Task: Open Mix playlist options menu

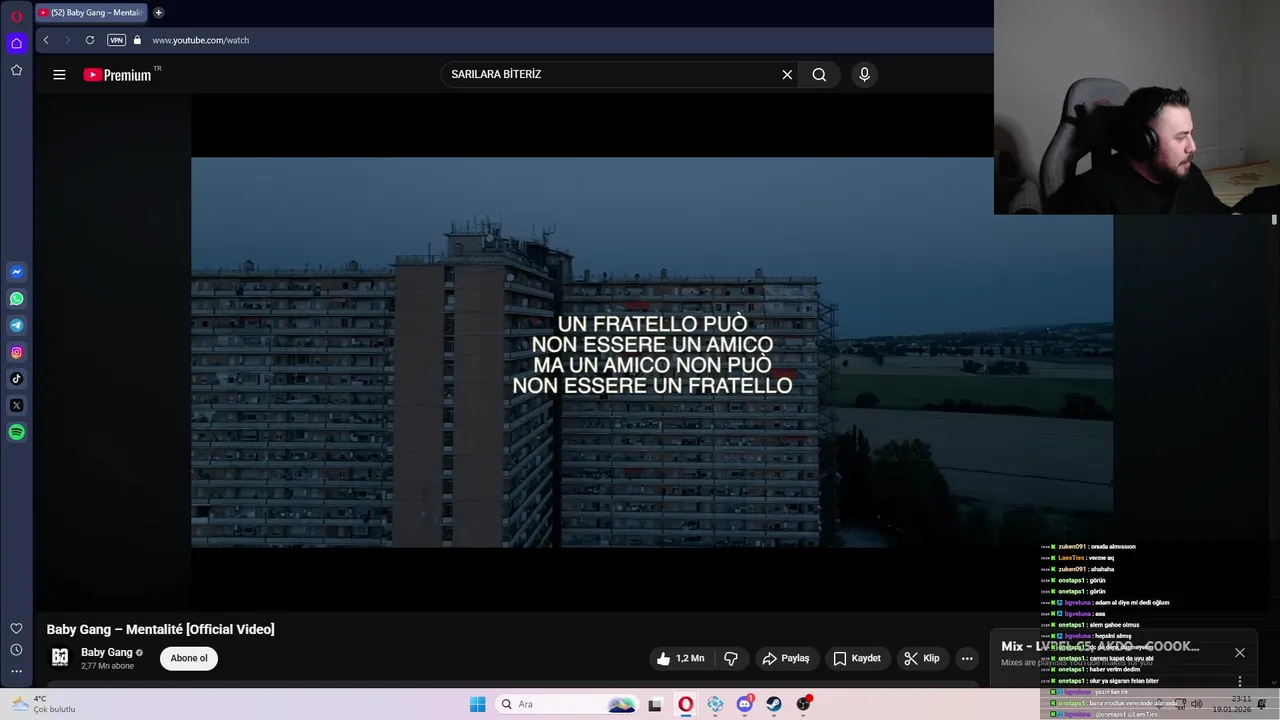Action: (1240, 681)
